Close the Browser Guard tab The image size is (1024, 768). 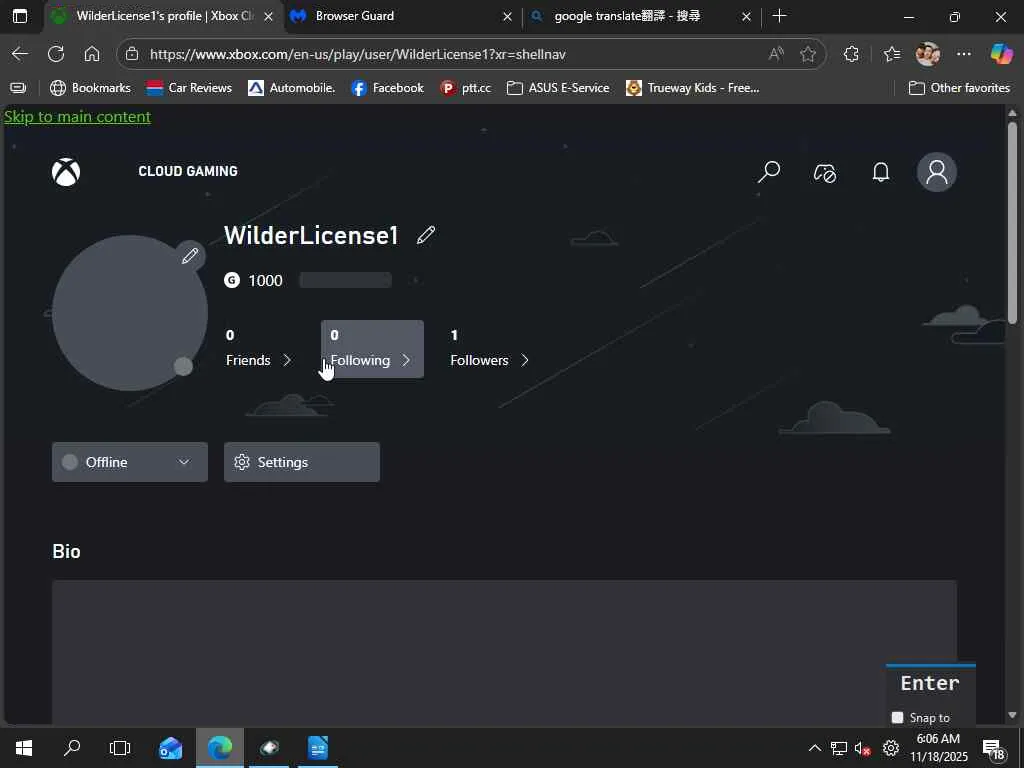pyautogui.click(x=507, y=17)
